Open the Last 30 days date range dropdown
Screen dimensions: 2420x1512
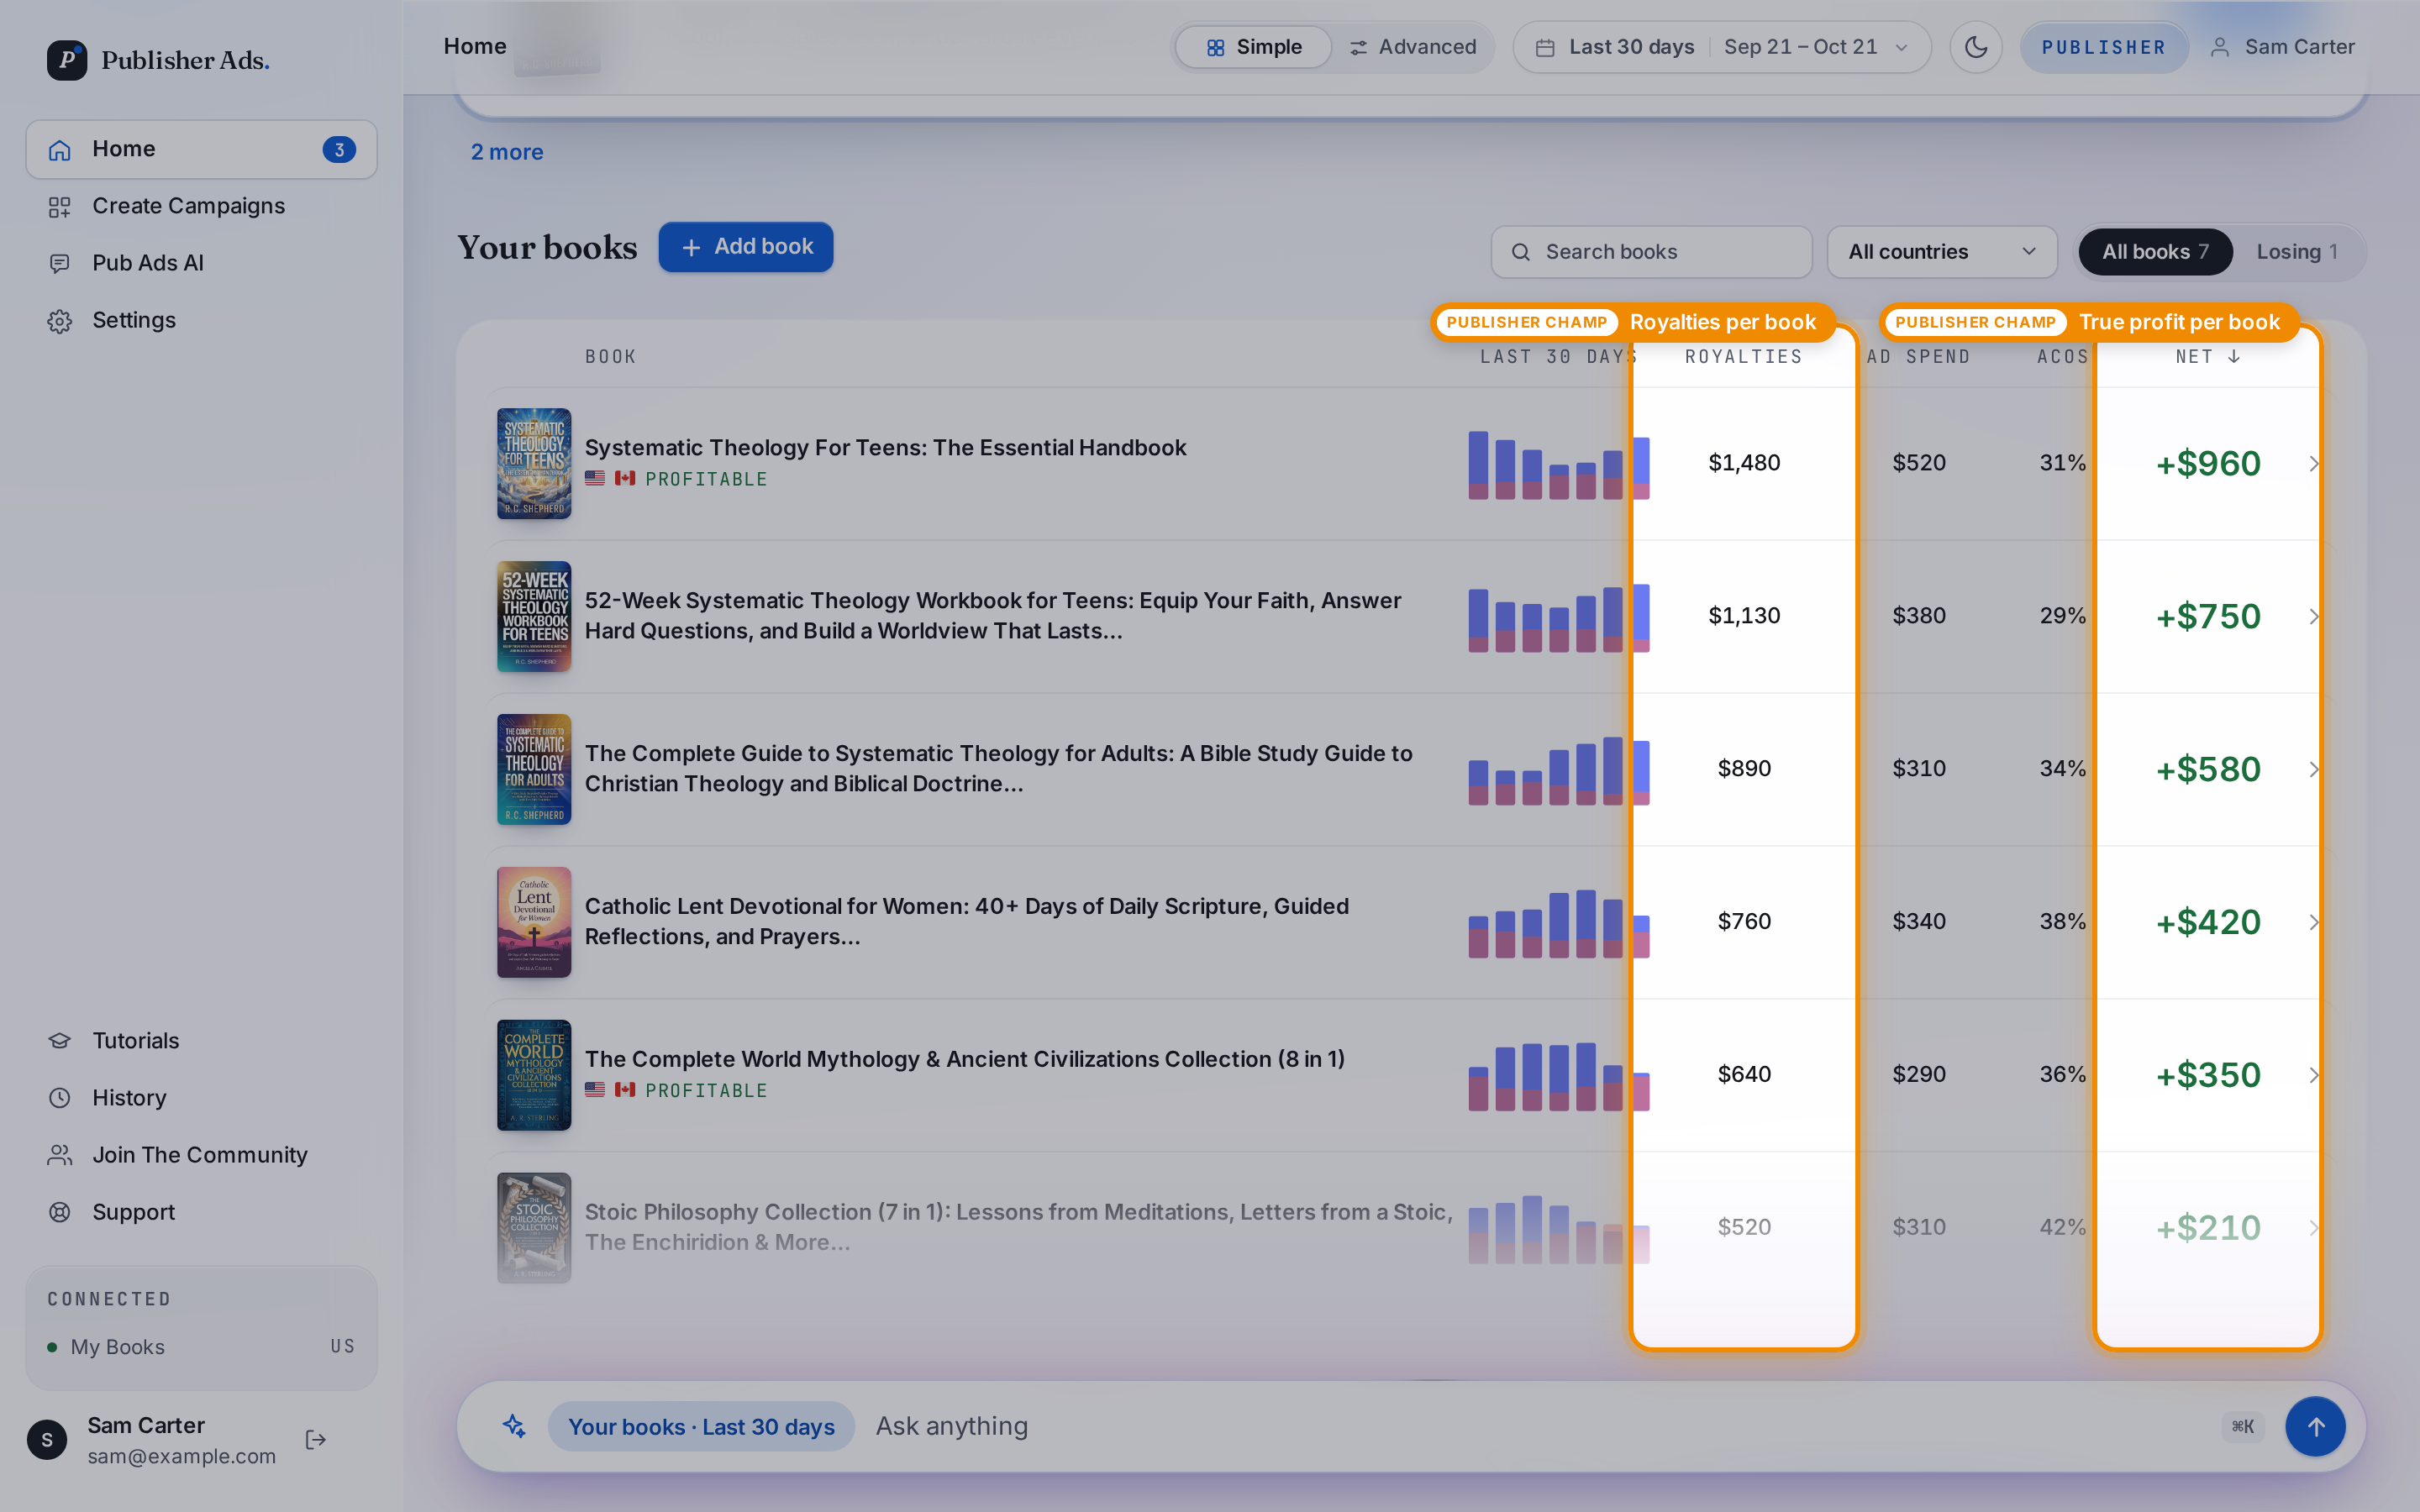1722,47
